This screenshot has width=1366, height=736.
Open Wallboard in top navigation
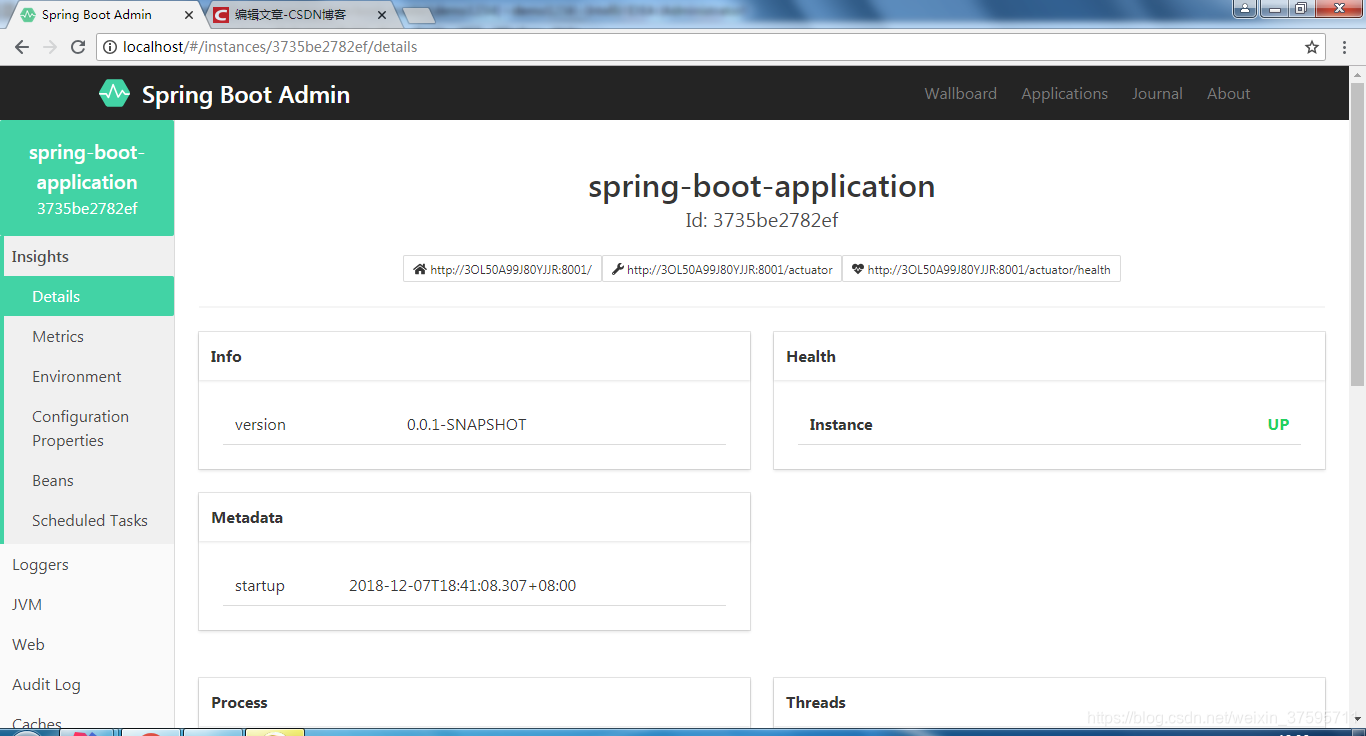pos(960,93)
